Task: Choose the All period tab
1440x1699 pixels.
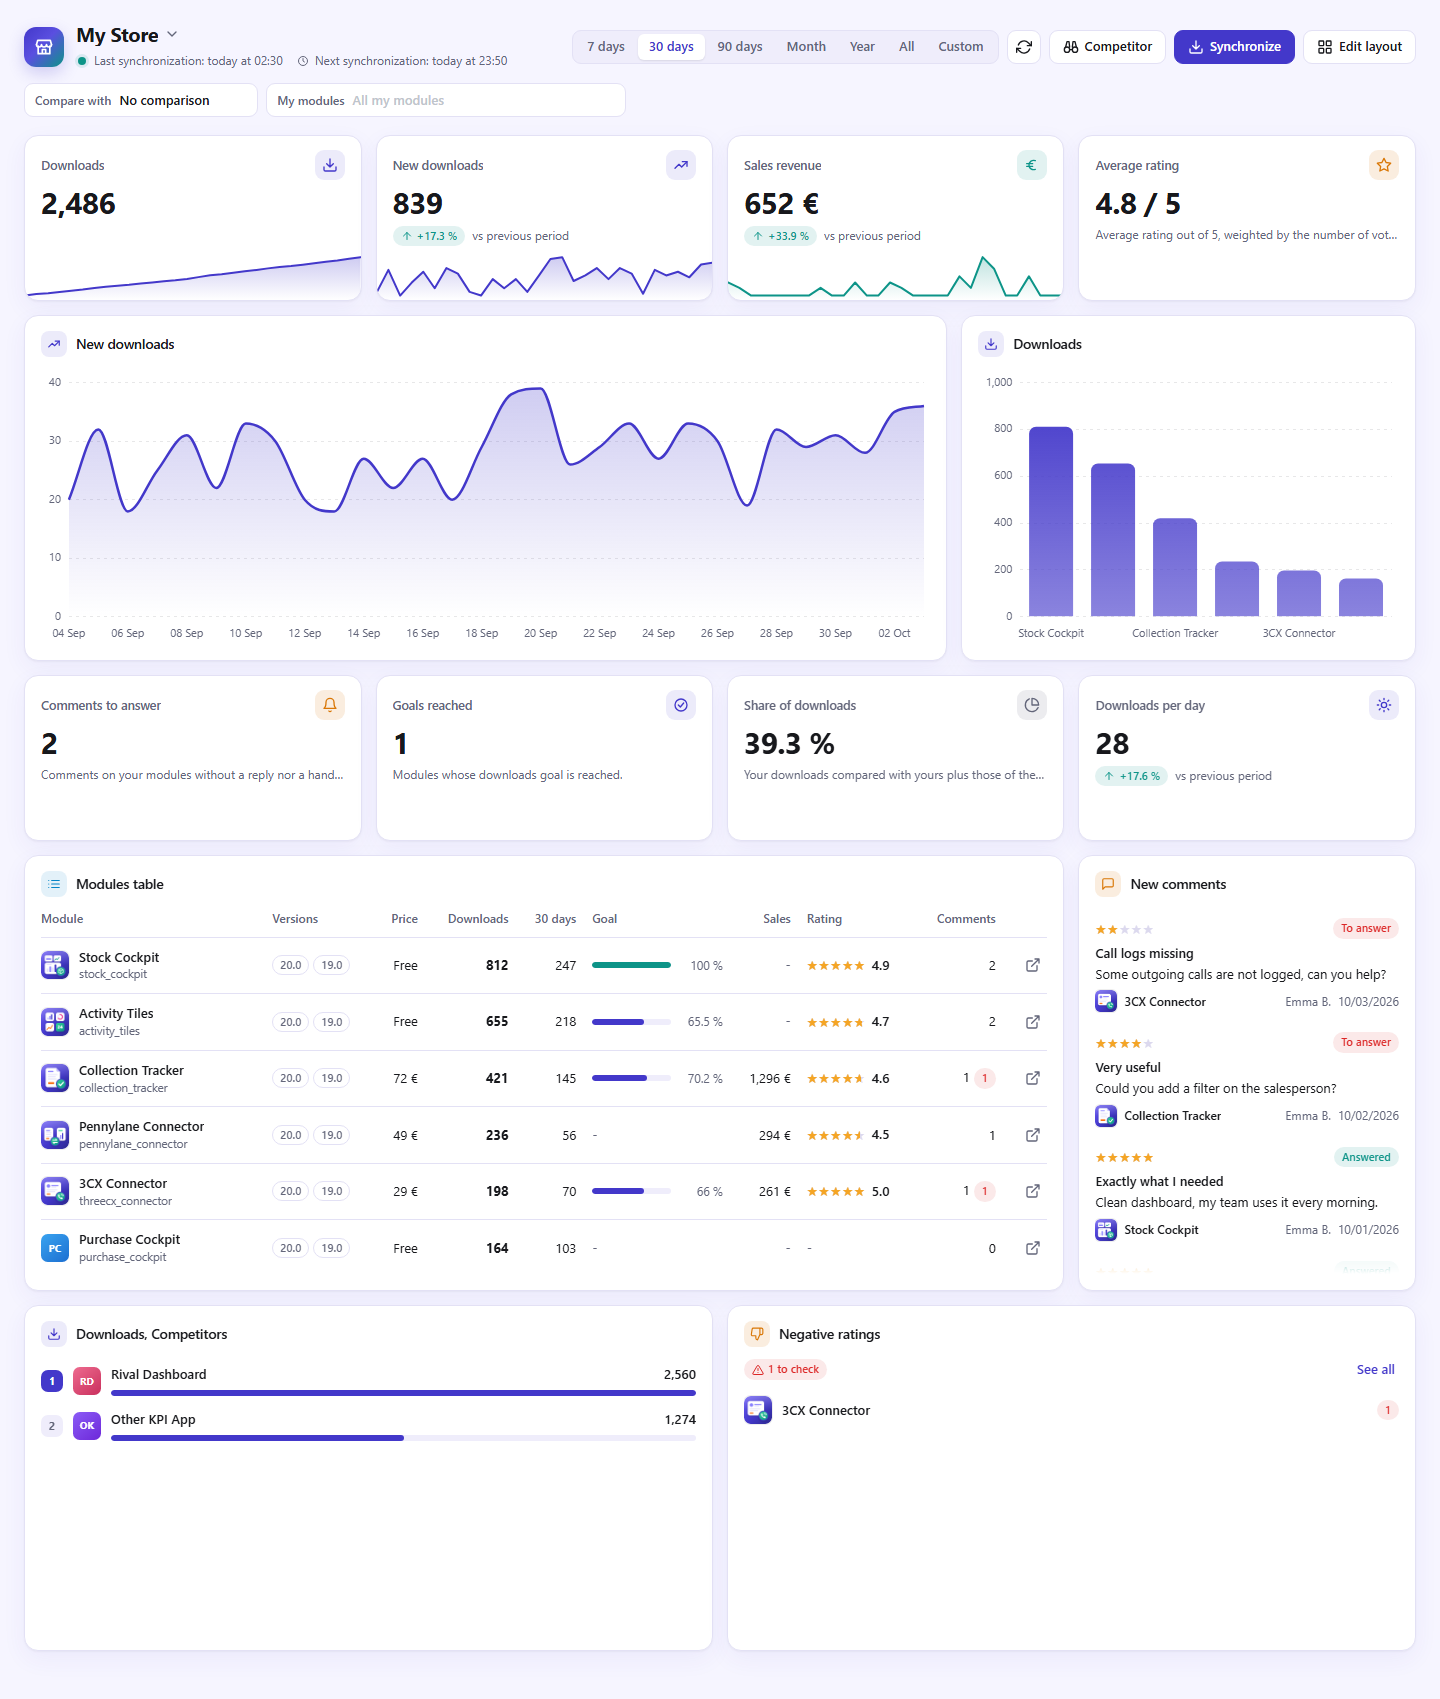Action: [x=907, y=47]
